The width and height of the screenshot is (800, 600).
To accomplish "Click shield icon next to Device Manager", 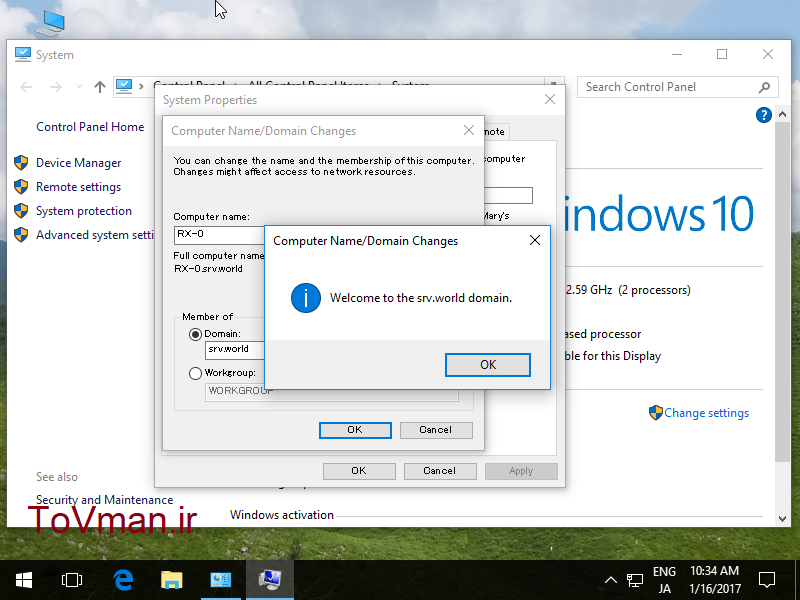I will tap(21, 163).
